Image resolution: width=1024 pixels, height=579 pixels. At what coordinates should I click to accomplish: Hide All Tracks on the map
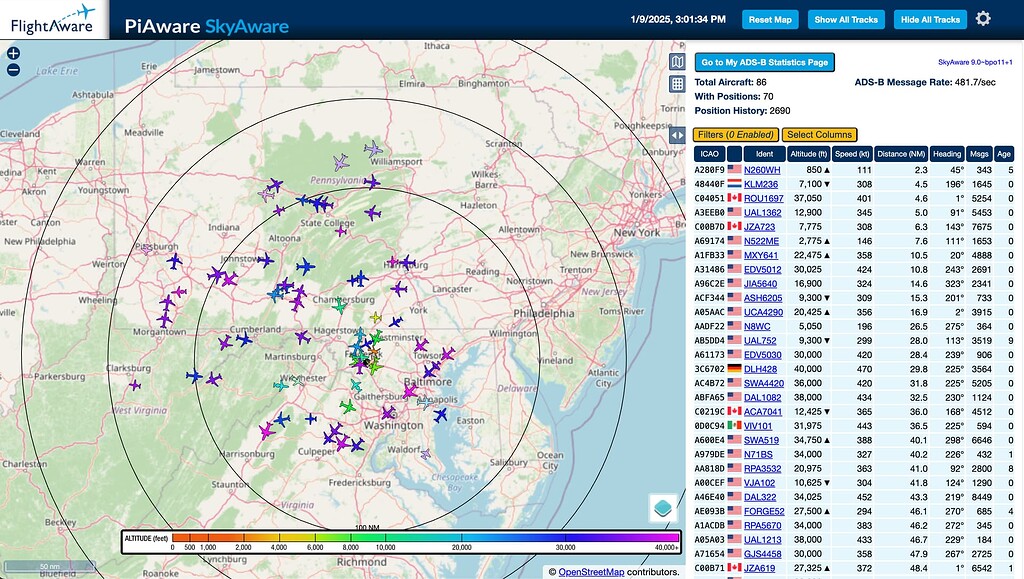coord(929,18)
